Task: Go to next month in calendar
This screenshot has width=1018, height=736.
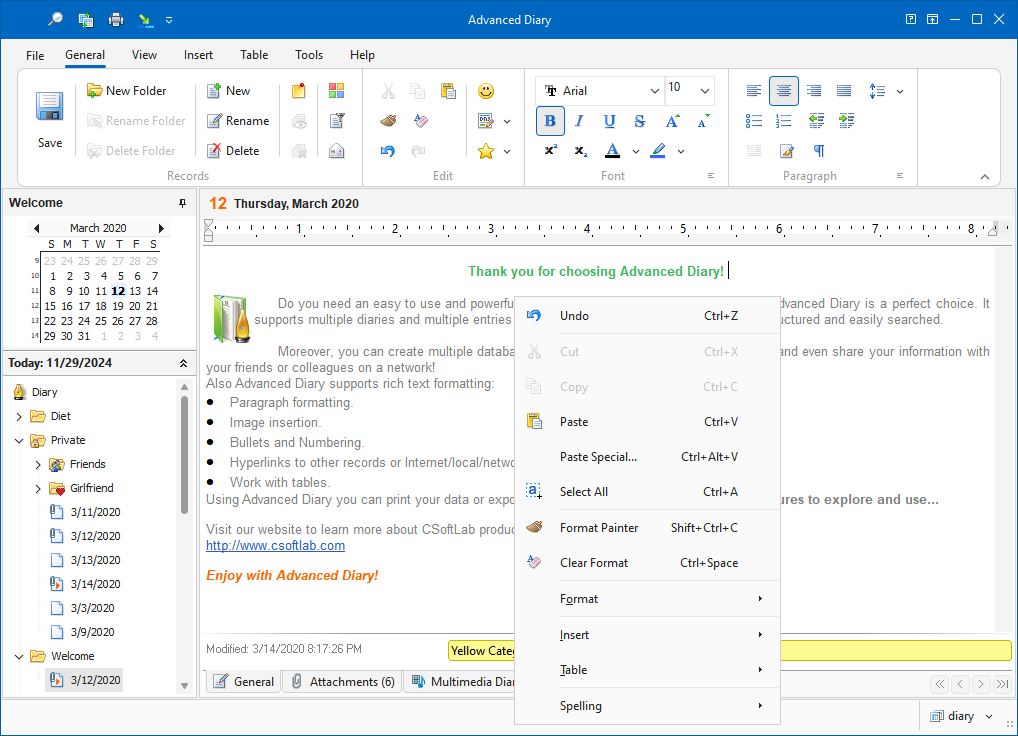Action: (x=161, y=228)
